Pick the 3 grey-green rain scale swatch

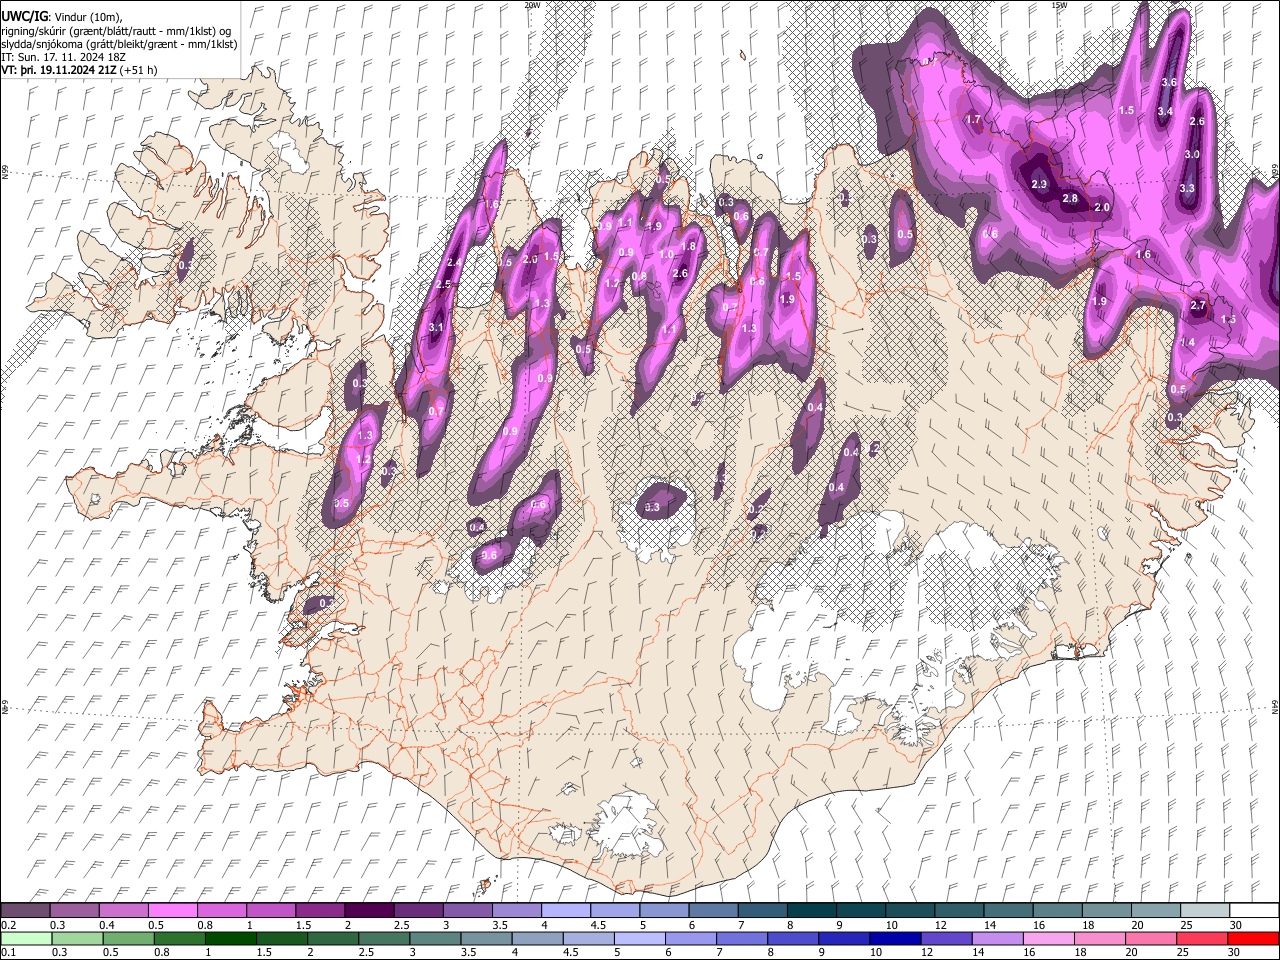point(434,938)
